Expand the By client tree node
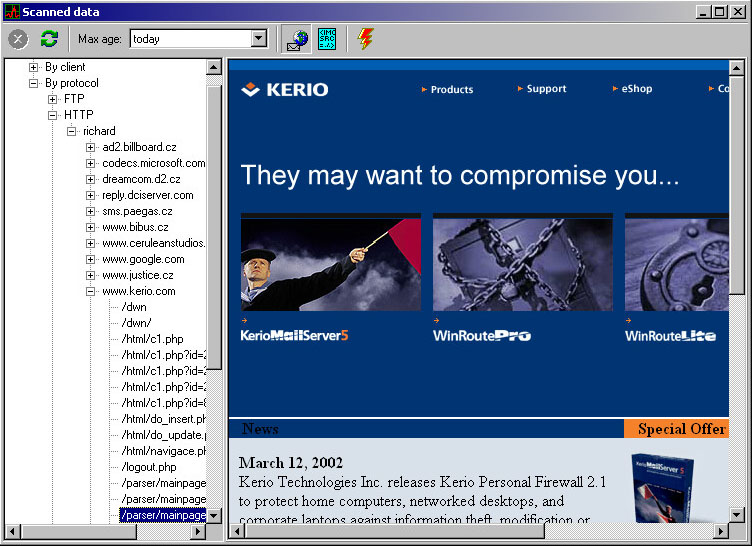The image size is (752, 546). 33,67
